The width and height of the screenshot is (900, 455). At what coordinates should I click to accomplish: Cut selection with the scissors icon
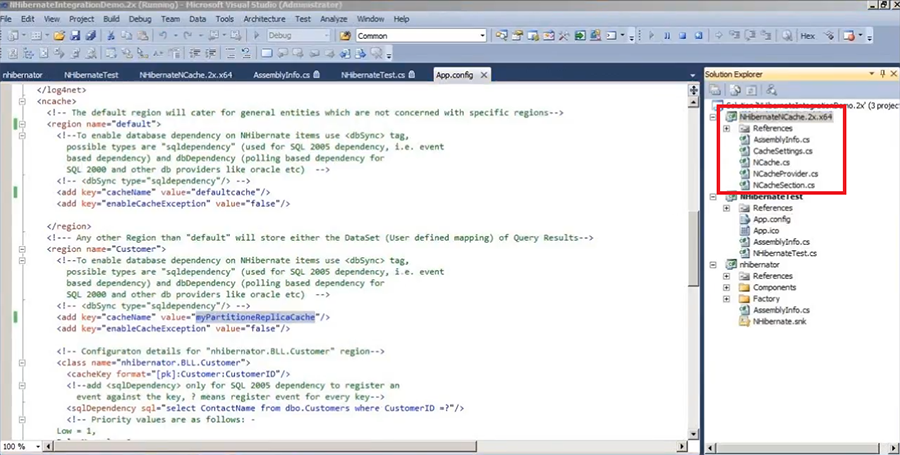(111, 36)
